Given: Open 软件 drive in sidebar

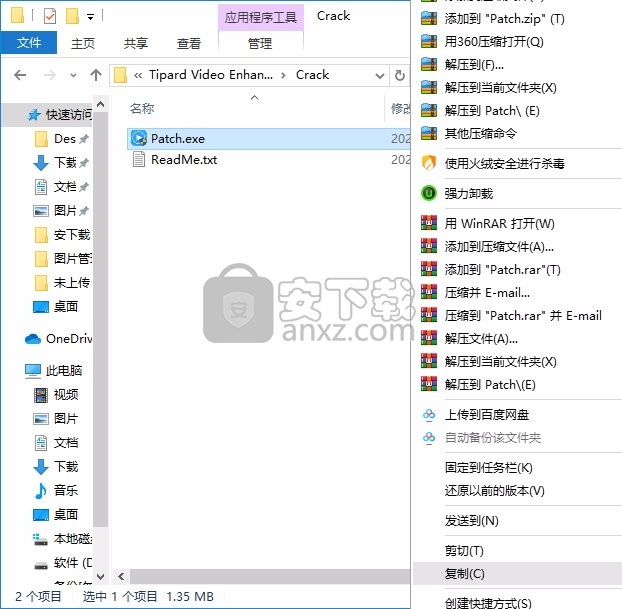Looking at the screenshot, I should coord(62,563).
